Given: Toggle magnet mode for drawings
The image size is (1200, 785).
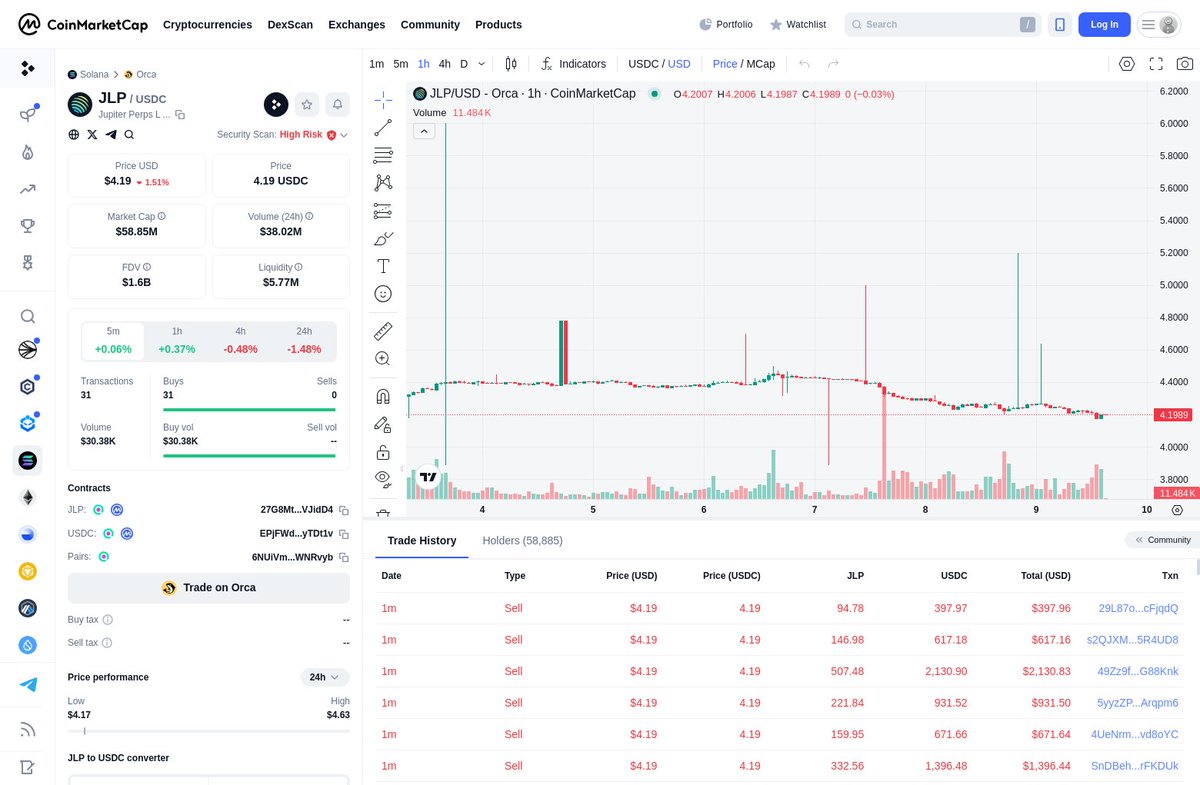Looking at the screenshot, I should [x=383, y=396].
